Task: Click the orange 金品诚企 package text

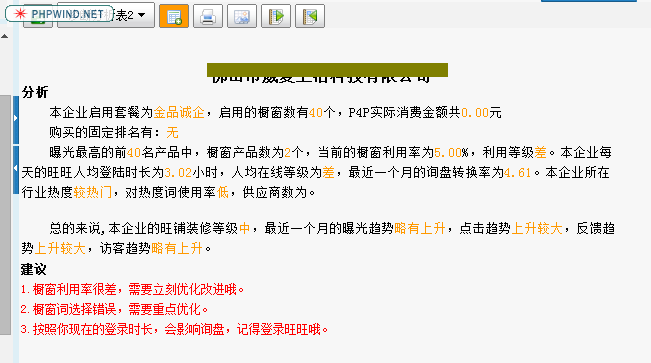Action: [179, 113]
